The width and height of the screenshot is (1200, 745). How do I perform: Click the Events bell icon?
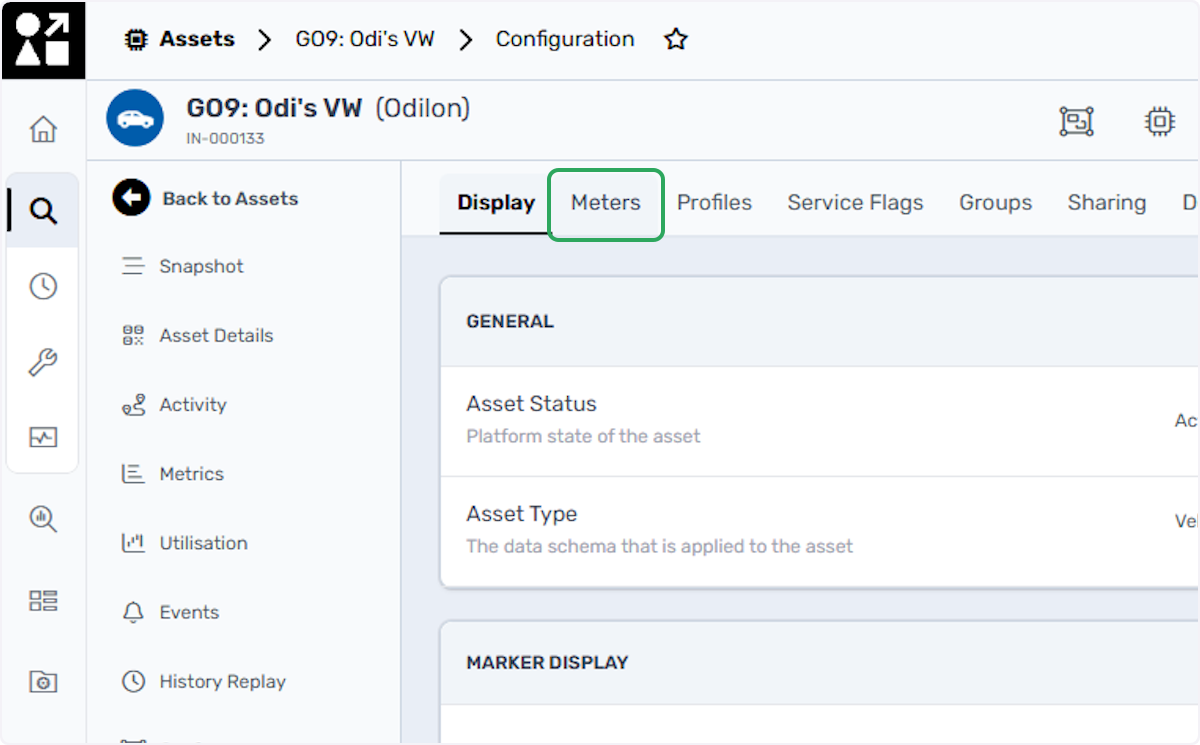(133, 612)
